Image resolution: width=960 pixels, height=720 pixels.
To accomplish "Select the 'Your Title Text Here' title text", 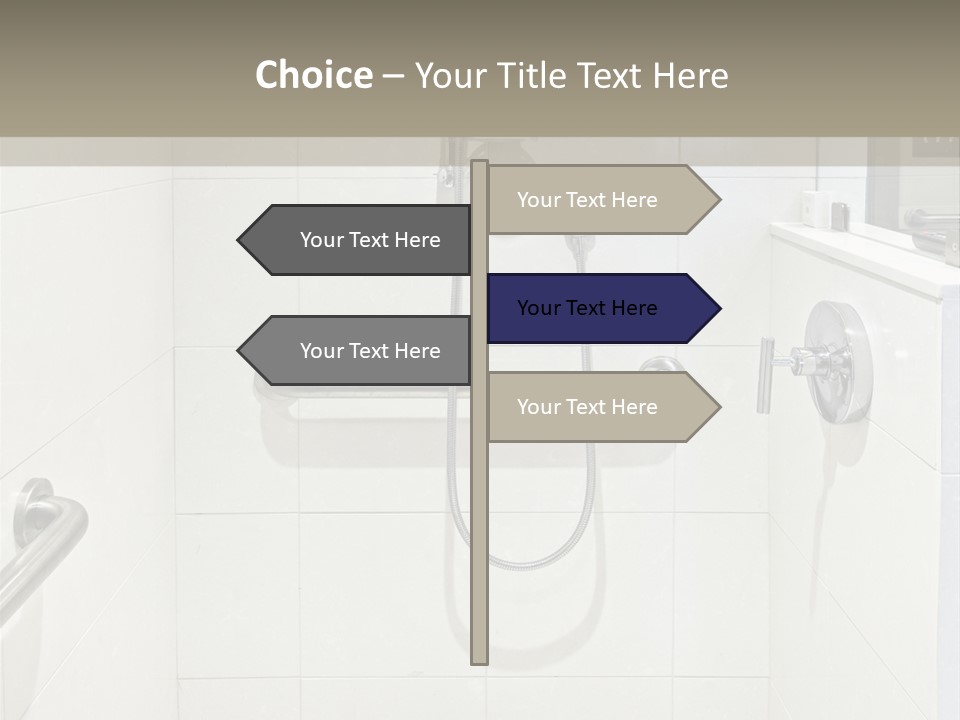I will (571, 75).
